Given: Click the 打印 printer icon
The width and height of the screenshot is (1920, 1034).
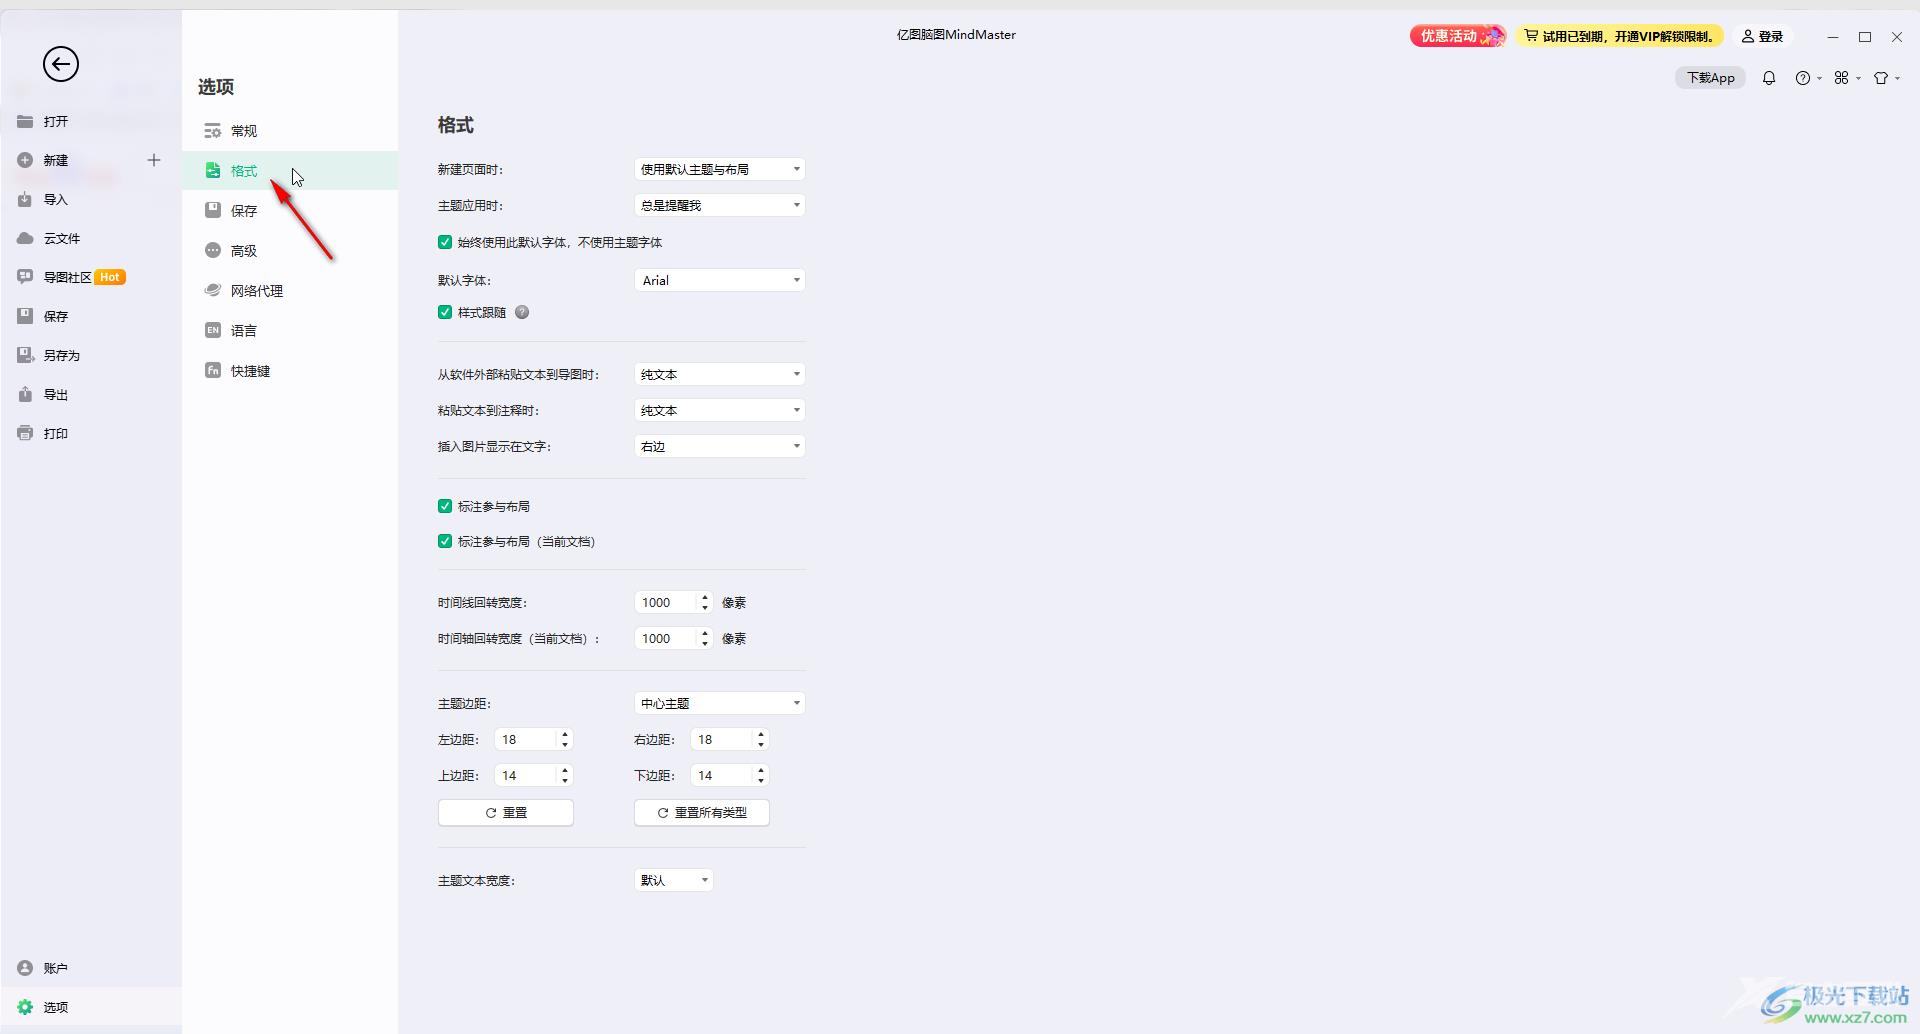Looking at the screenshot, I should [x=25, y=433].
